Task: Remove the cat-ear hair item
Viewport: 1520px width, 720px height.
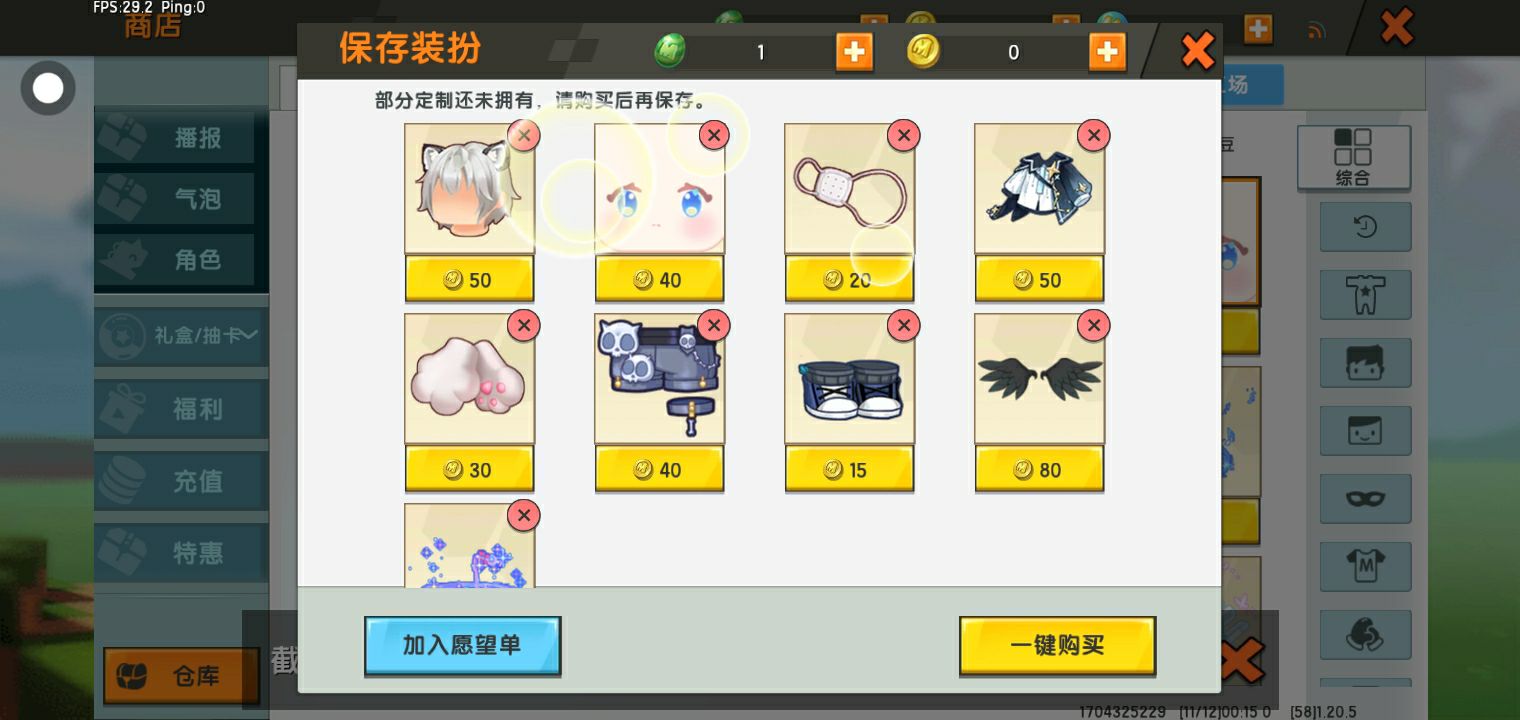Action: 523,135
